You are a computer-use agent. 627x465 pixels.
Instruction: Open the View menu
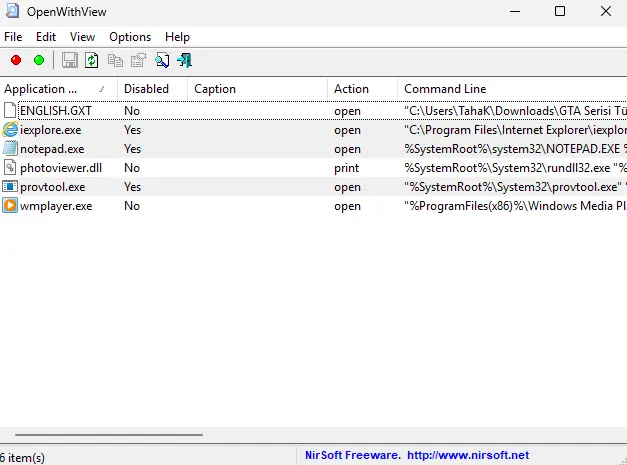click(x=82, y=37)
